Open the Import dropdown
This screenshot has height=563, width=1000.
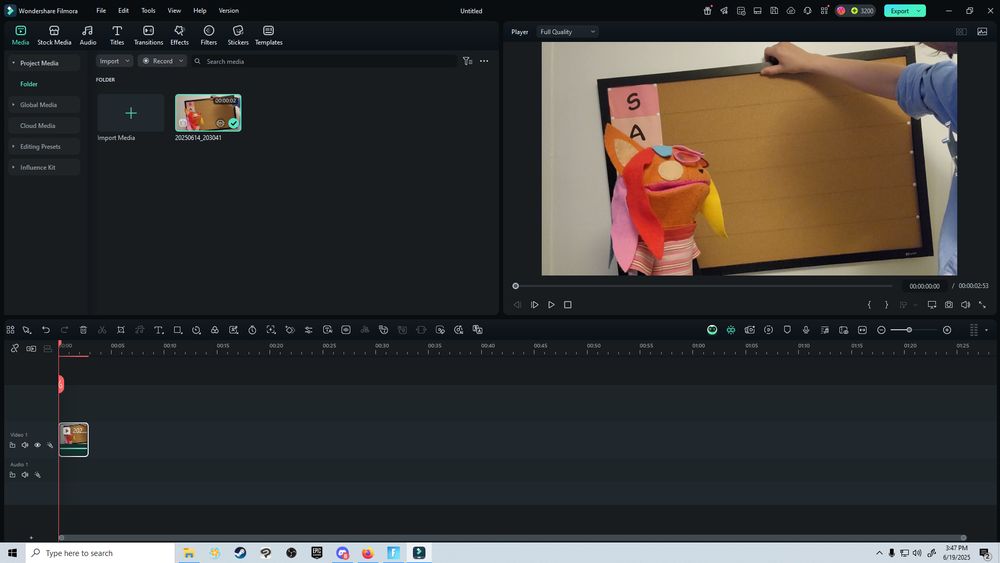pyautogui.click(x=115, y=61)
